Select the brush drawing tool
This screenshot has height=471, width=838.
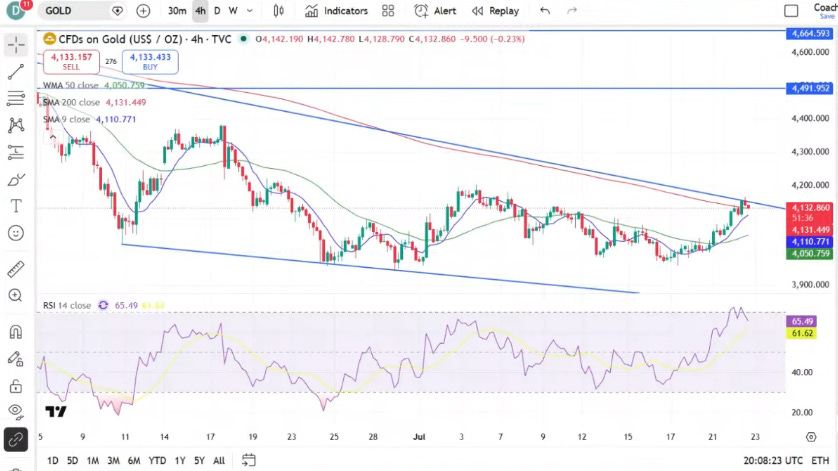[16, 180]
